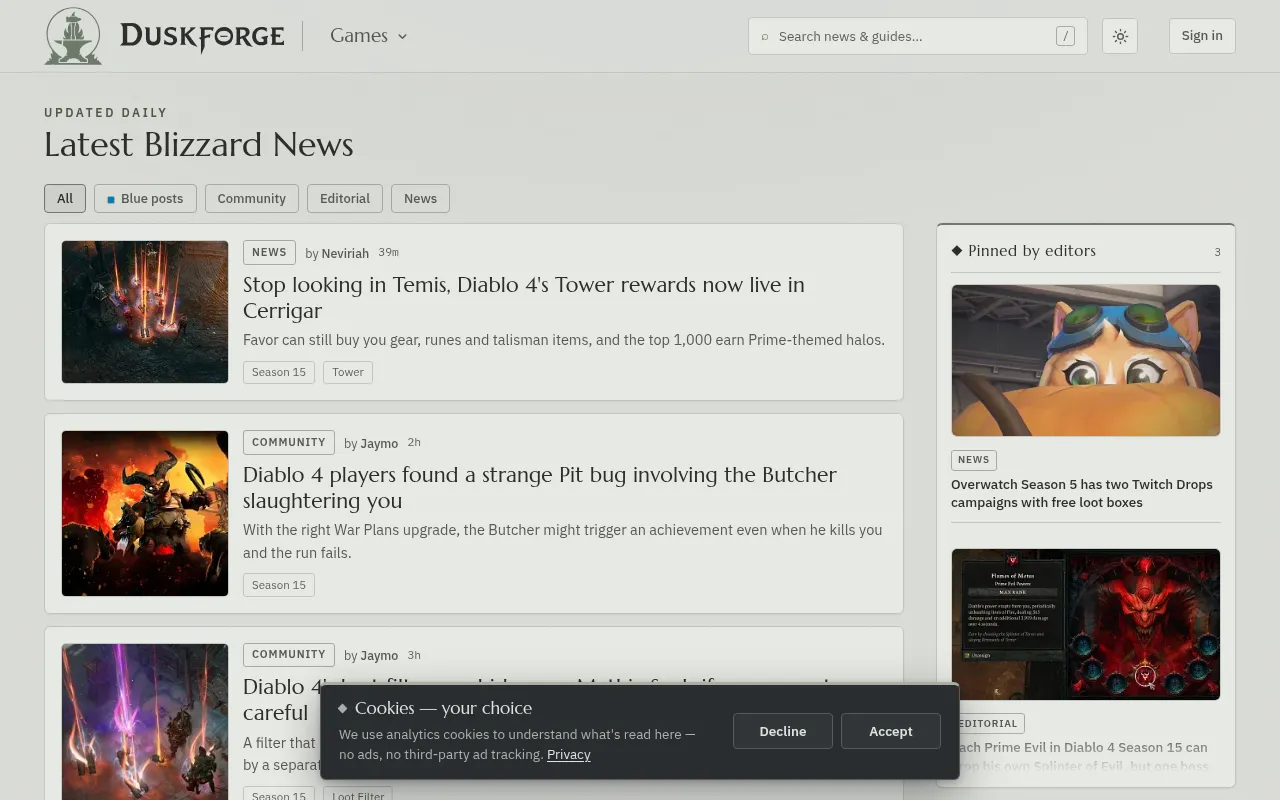Open Overwatch Season 5 Twitch Drops article

click(x=1082, y=493)
